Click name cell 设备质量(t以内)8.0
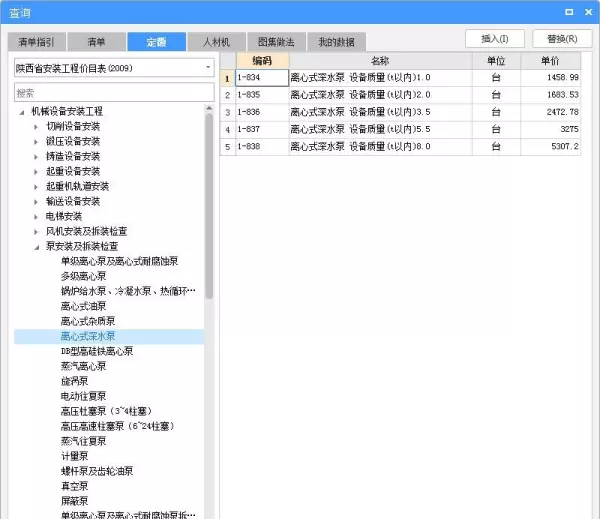Screen dimensions: 600x519 click(380, 147)
